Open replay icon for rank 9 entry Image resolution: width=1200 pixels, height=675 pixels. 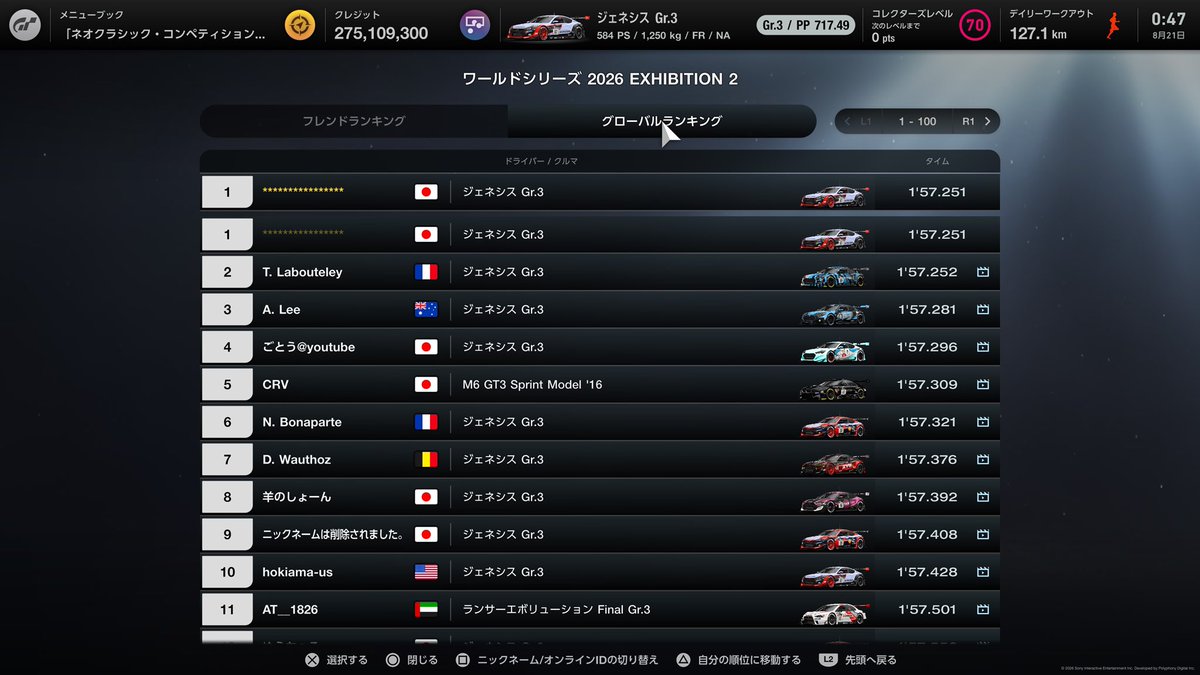(983, 535)
